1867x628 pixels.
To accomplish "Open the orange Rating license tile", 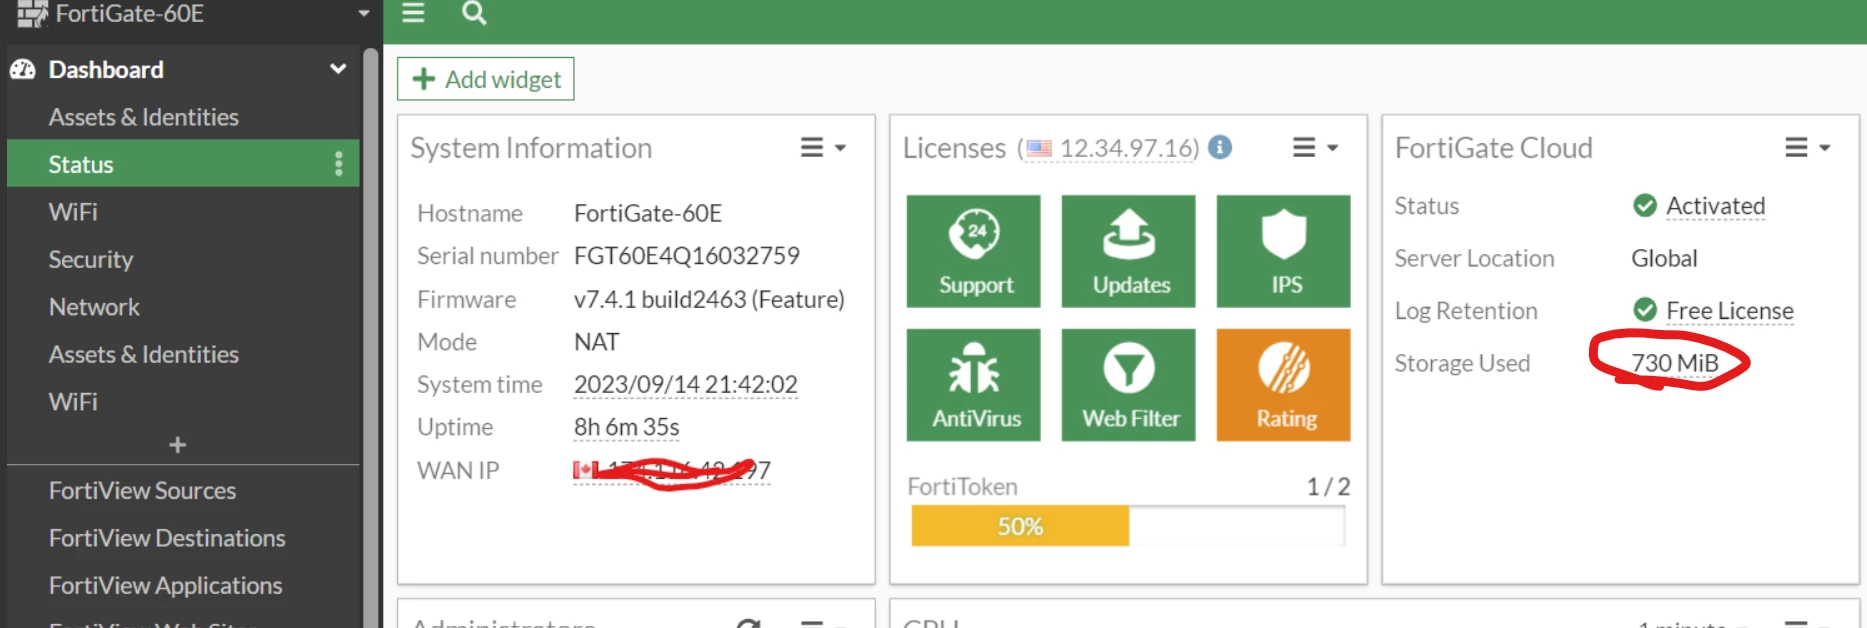I will [x=1283, y=385].
